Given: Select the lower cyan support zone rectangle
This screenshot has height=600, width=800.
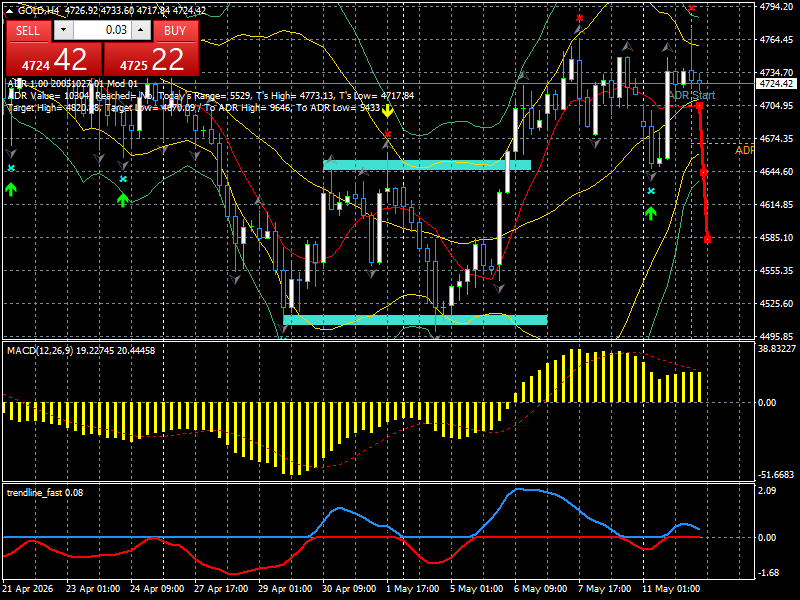Looking at the screenshot, I should [415, 320].
